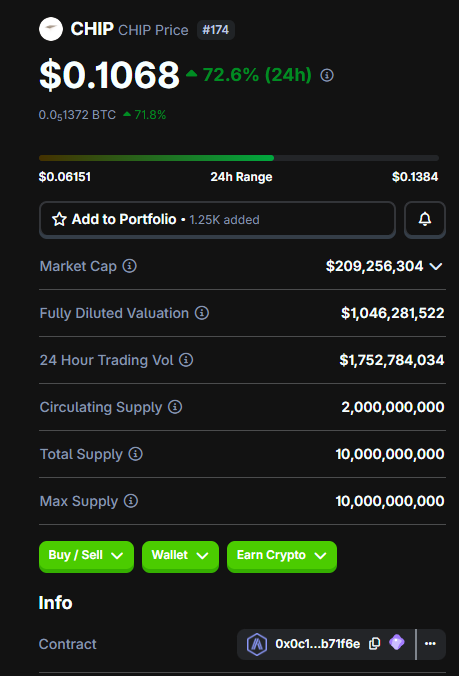Image resolution: width=459 pixels, height=676 pixels.
Task: Click the Contract label
Action: pyautogui.click(x=68, y=644)
